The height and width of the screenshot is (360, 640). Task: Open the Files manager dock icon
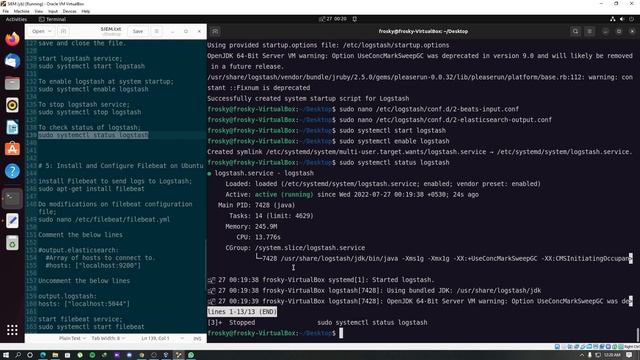tap(12, 83)
